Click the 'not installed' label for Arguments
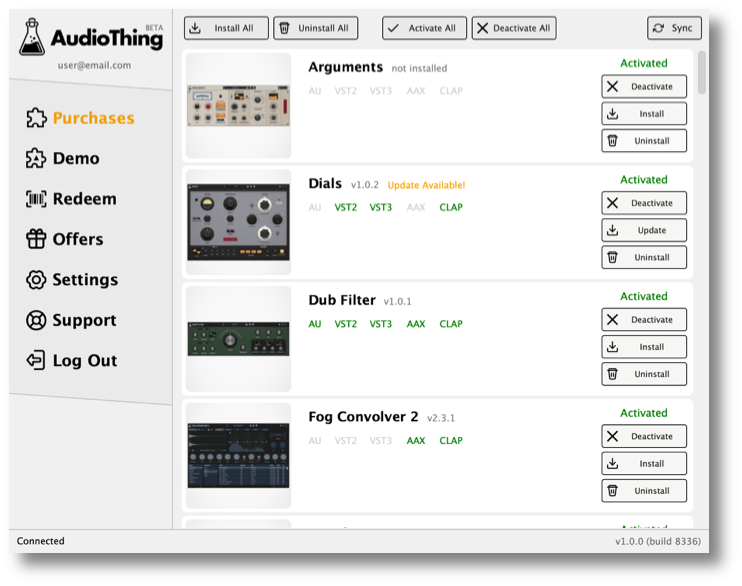Image resolution: width=742 pixels, height=586 pixels. [419, 68]
